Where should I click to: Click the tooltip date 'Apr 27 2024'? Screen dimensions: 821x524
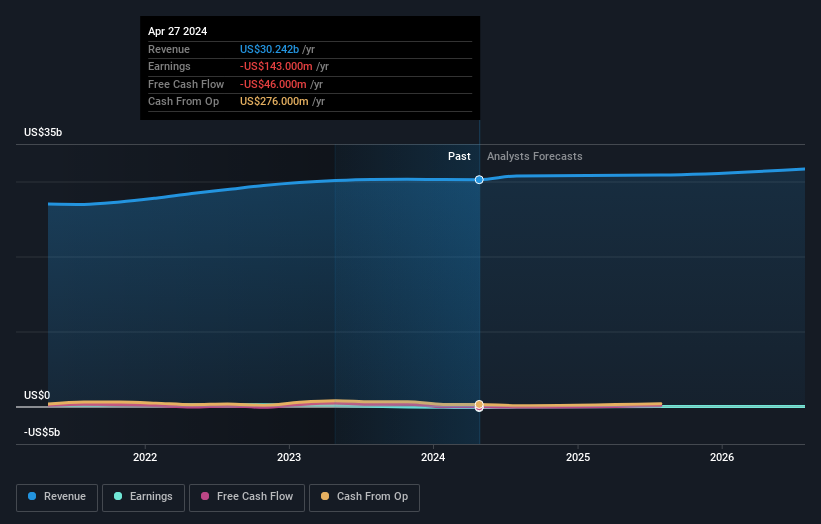[177, 31]
